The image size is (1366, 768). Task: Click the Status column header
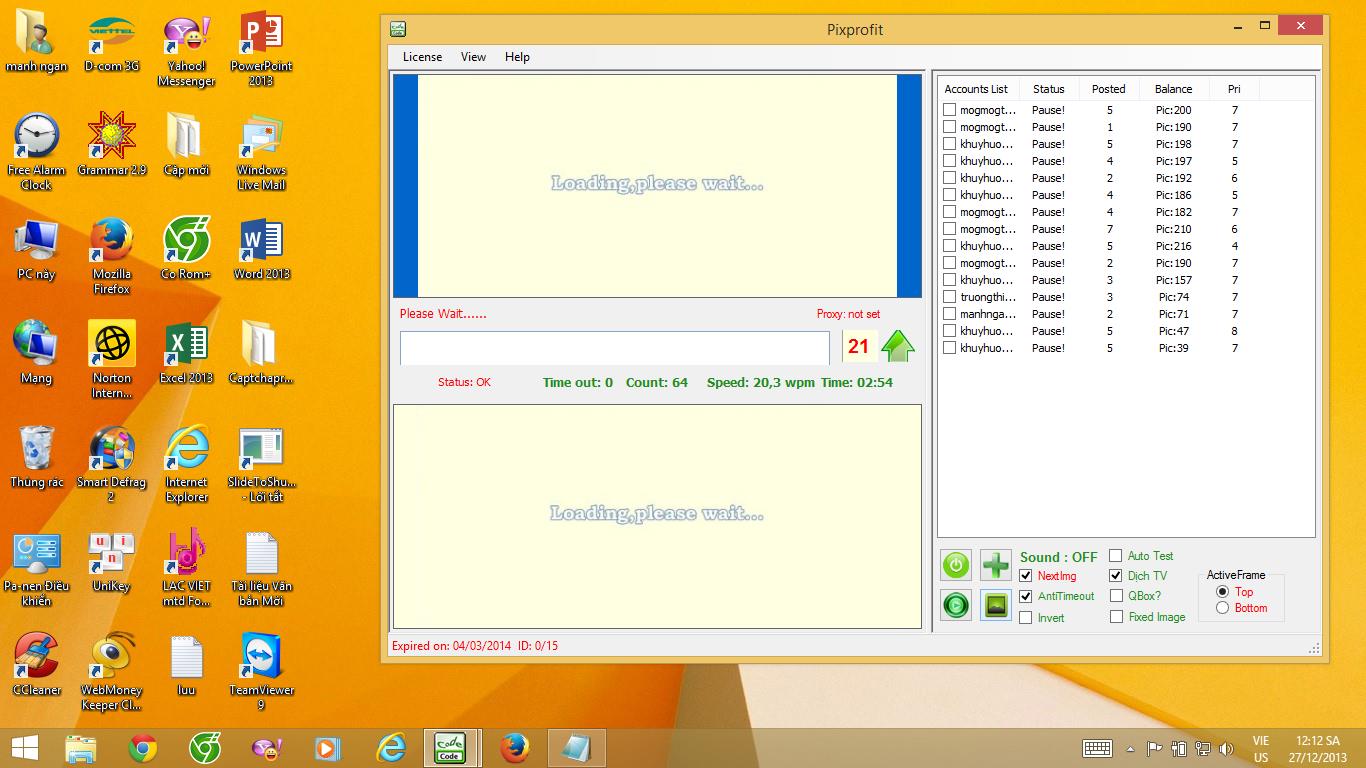(1049, 89)
